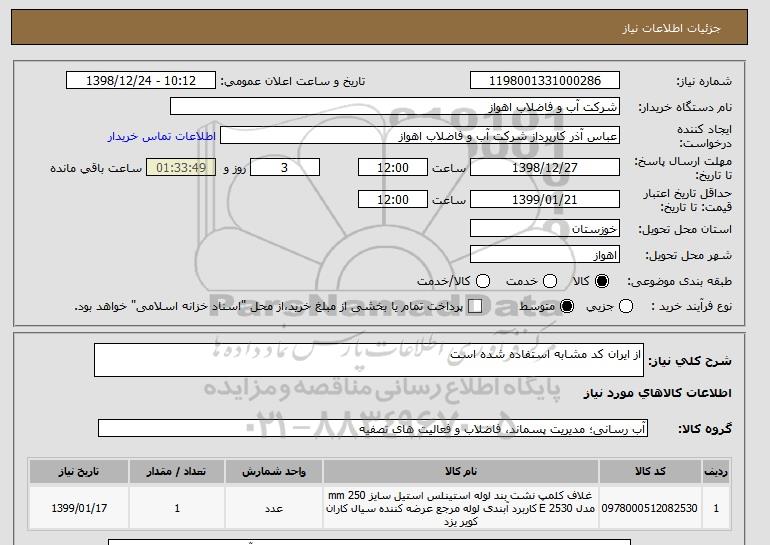Select the کالا/خدمت radio button
Screen dimensions: 770x545
483,281
